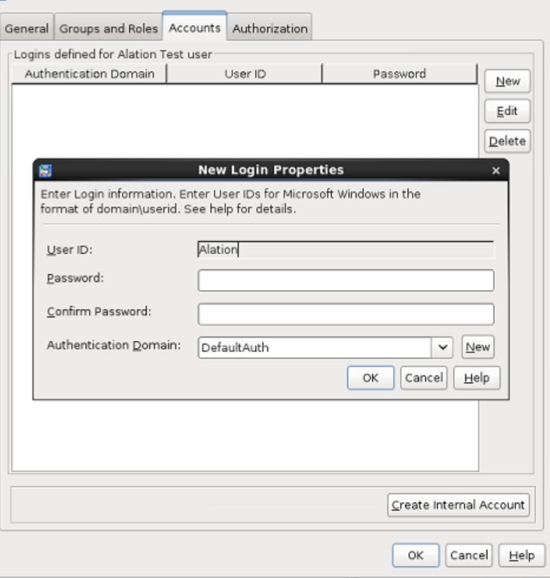Click the New Login Properties dialog icon
Viewport: 550px width, 578px height.
45,171
